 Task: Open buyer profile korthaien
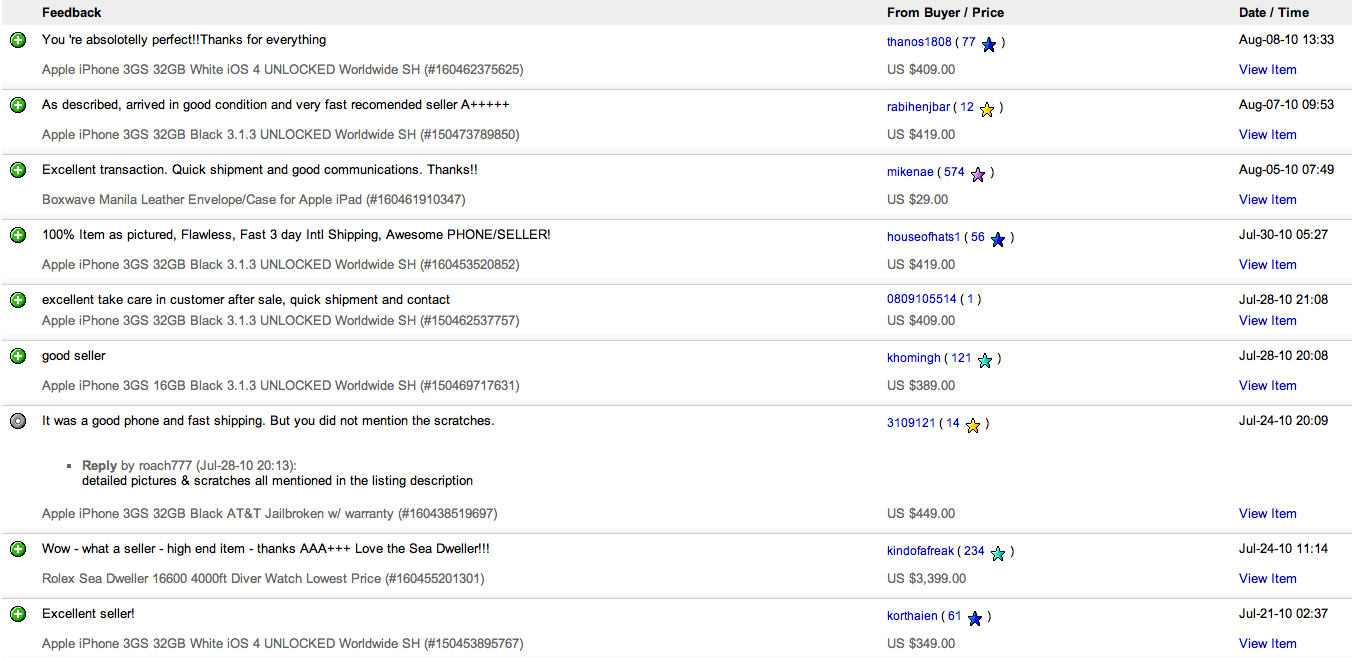[912, 616]
